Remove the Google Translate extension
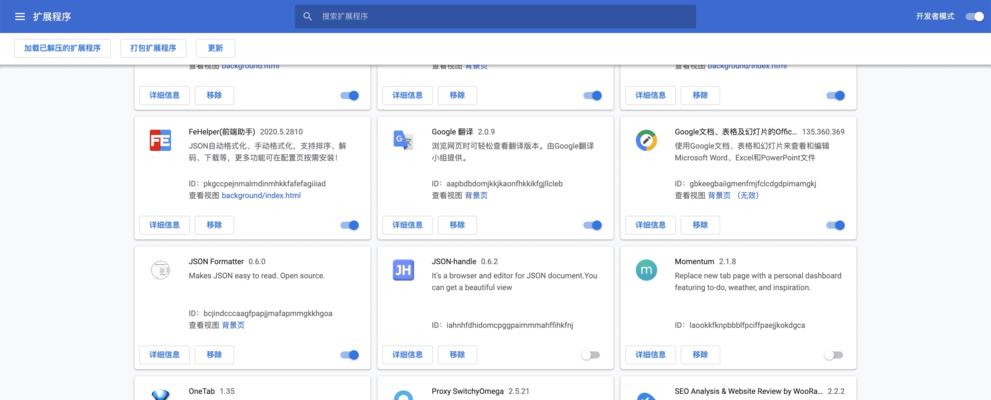This screenshot has height=400, width=991. click(457, 225)
